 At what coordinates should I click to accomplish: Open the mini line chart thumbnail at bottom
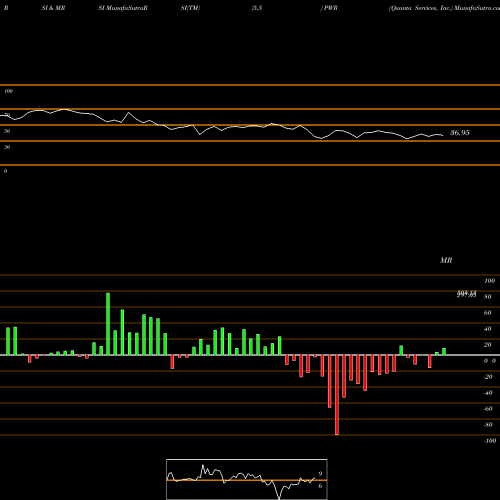tap(247, 479)
